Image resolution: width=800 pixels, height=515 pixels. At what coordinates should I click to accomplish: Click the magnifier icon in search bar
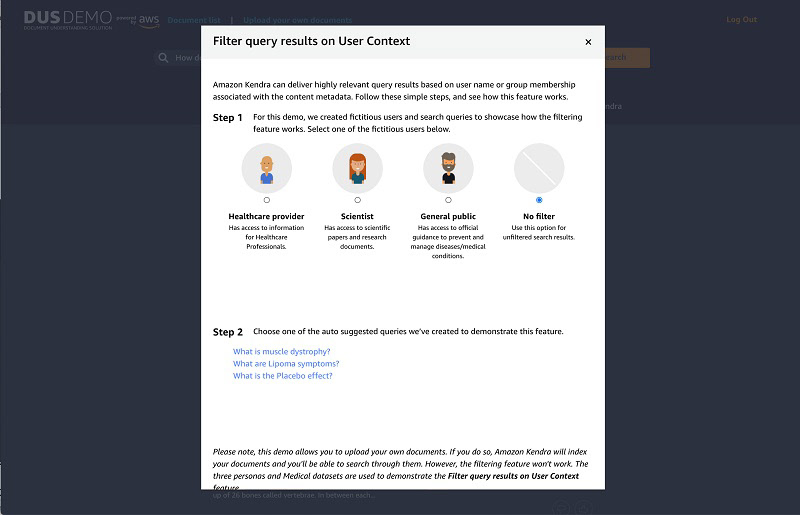tap(163, 58)
